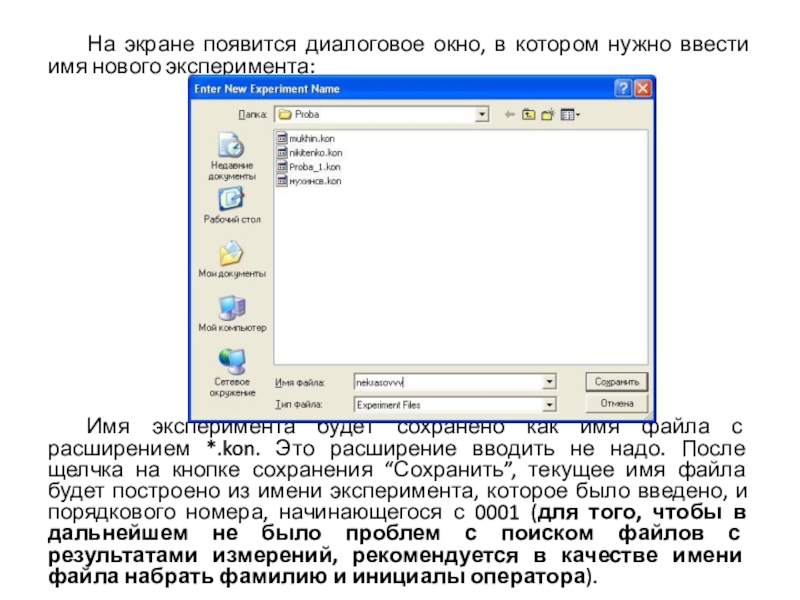Open My Computer (Мой компьютер) shortcut
This screenshot has height=600, width=800.
(232, 314)
